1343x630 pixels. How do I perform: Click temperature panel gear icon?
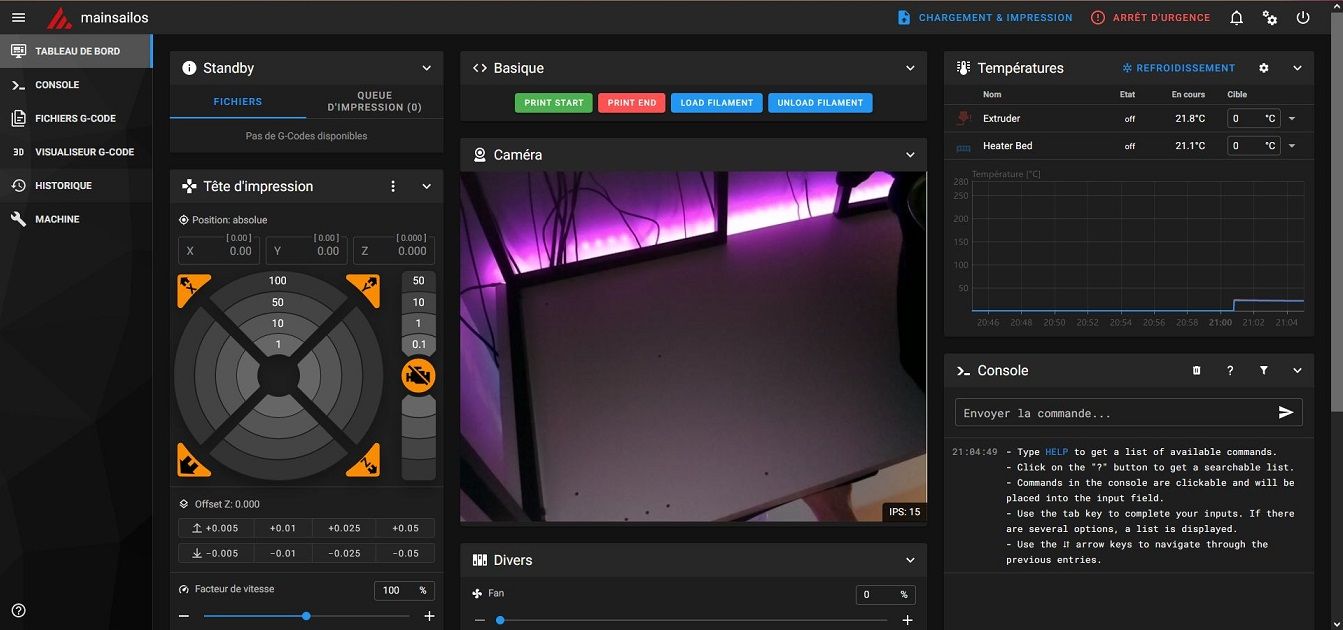click(x=1264, y=68)
